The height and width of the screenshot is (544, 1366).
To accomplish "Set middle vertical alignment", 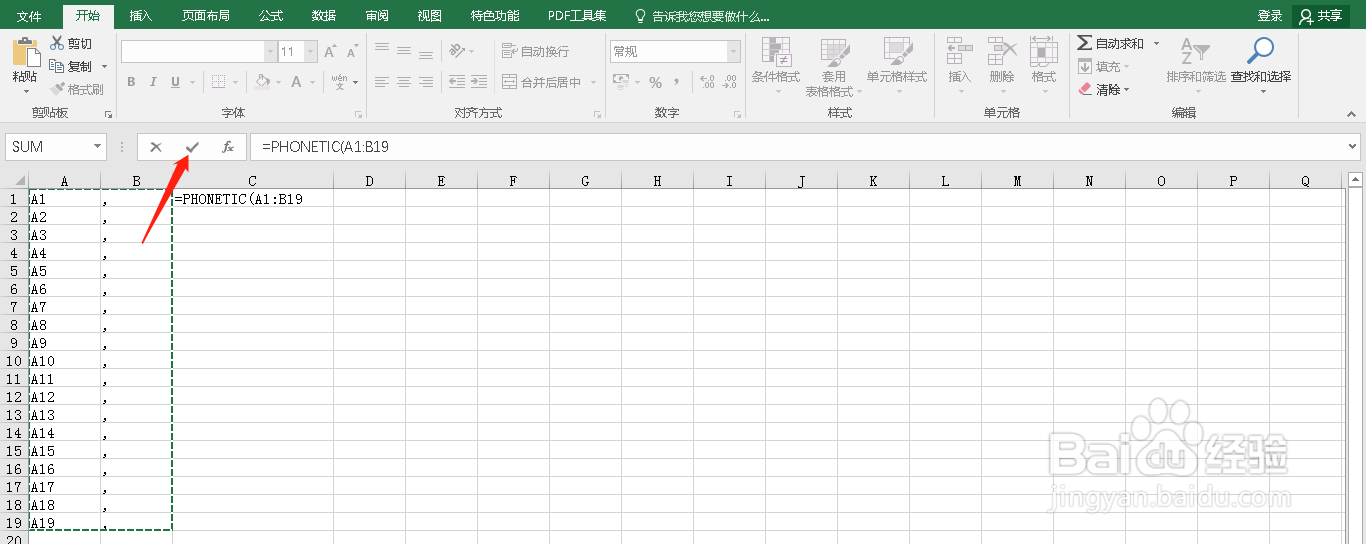I will 404,50.
